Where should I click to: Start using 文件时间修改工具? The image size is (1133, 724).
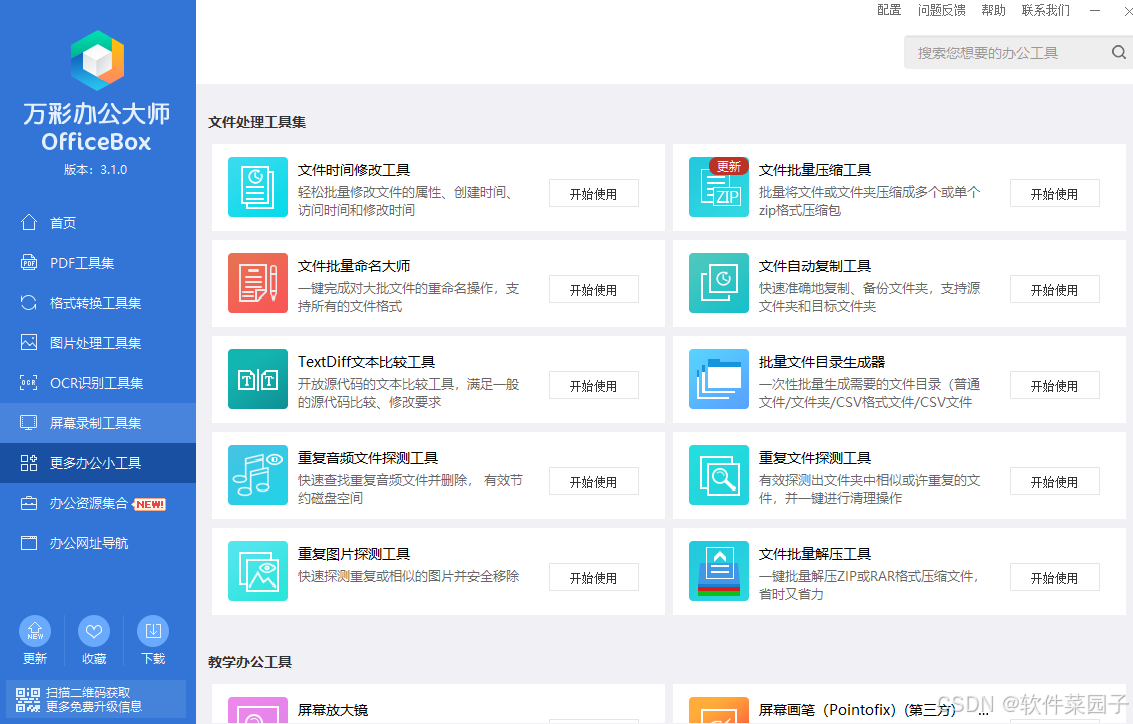point(593,194)
